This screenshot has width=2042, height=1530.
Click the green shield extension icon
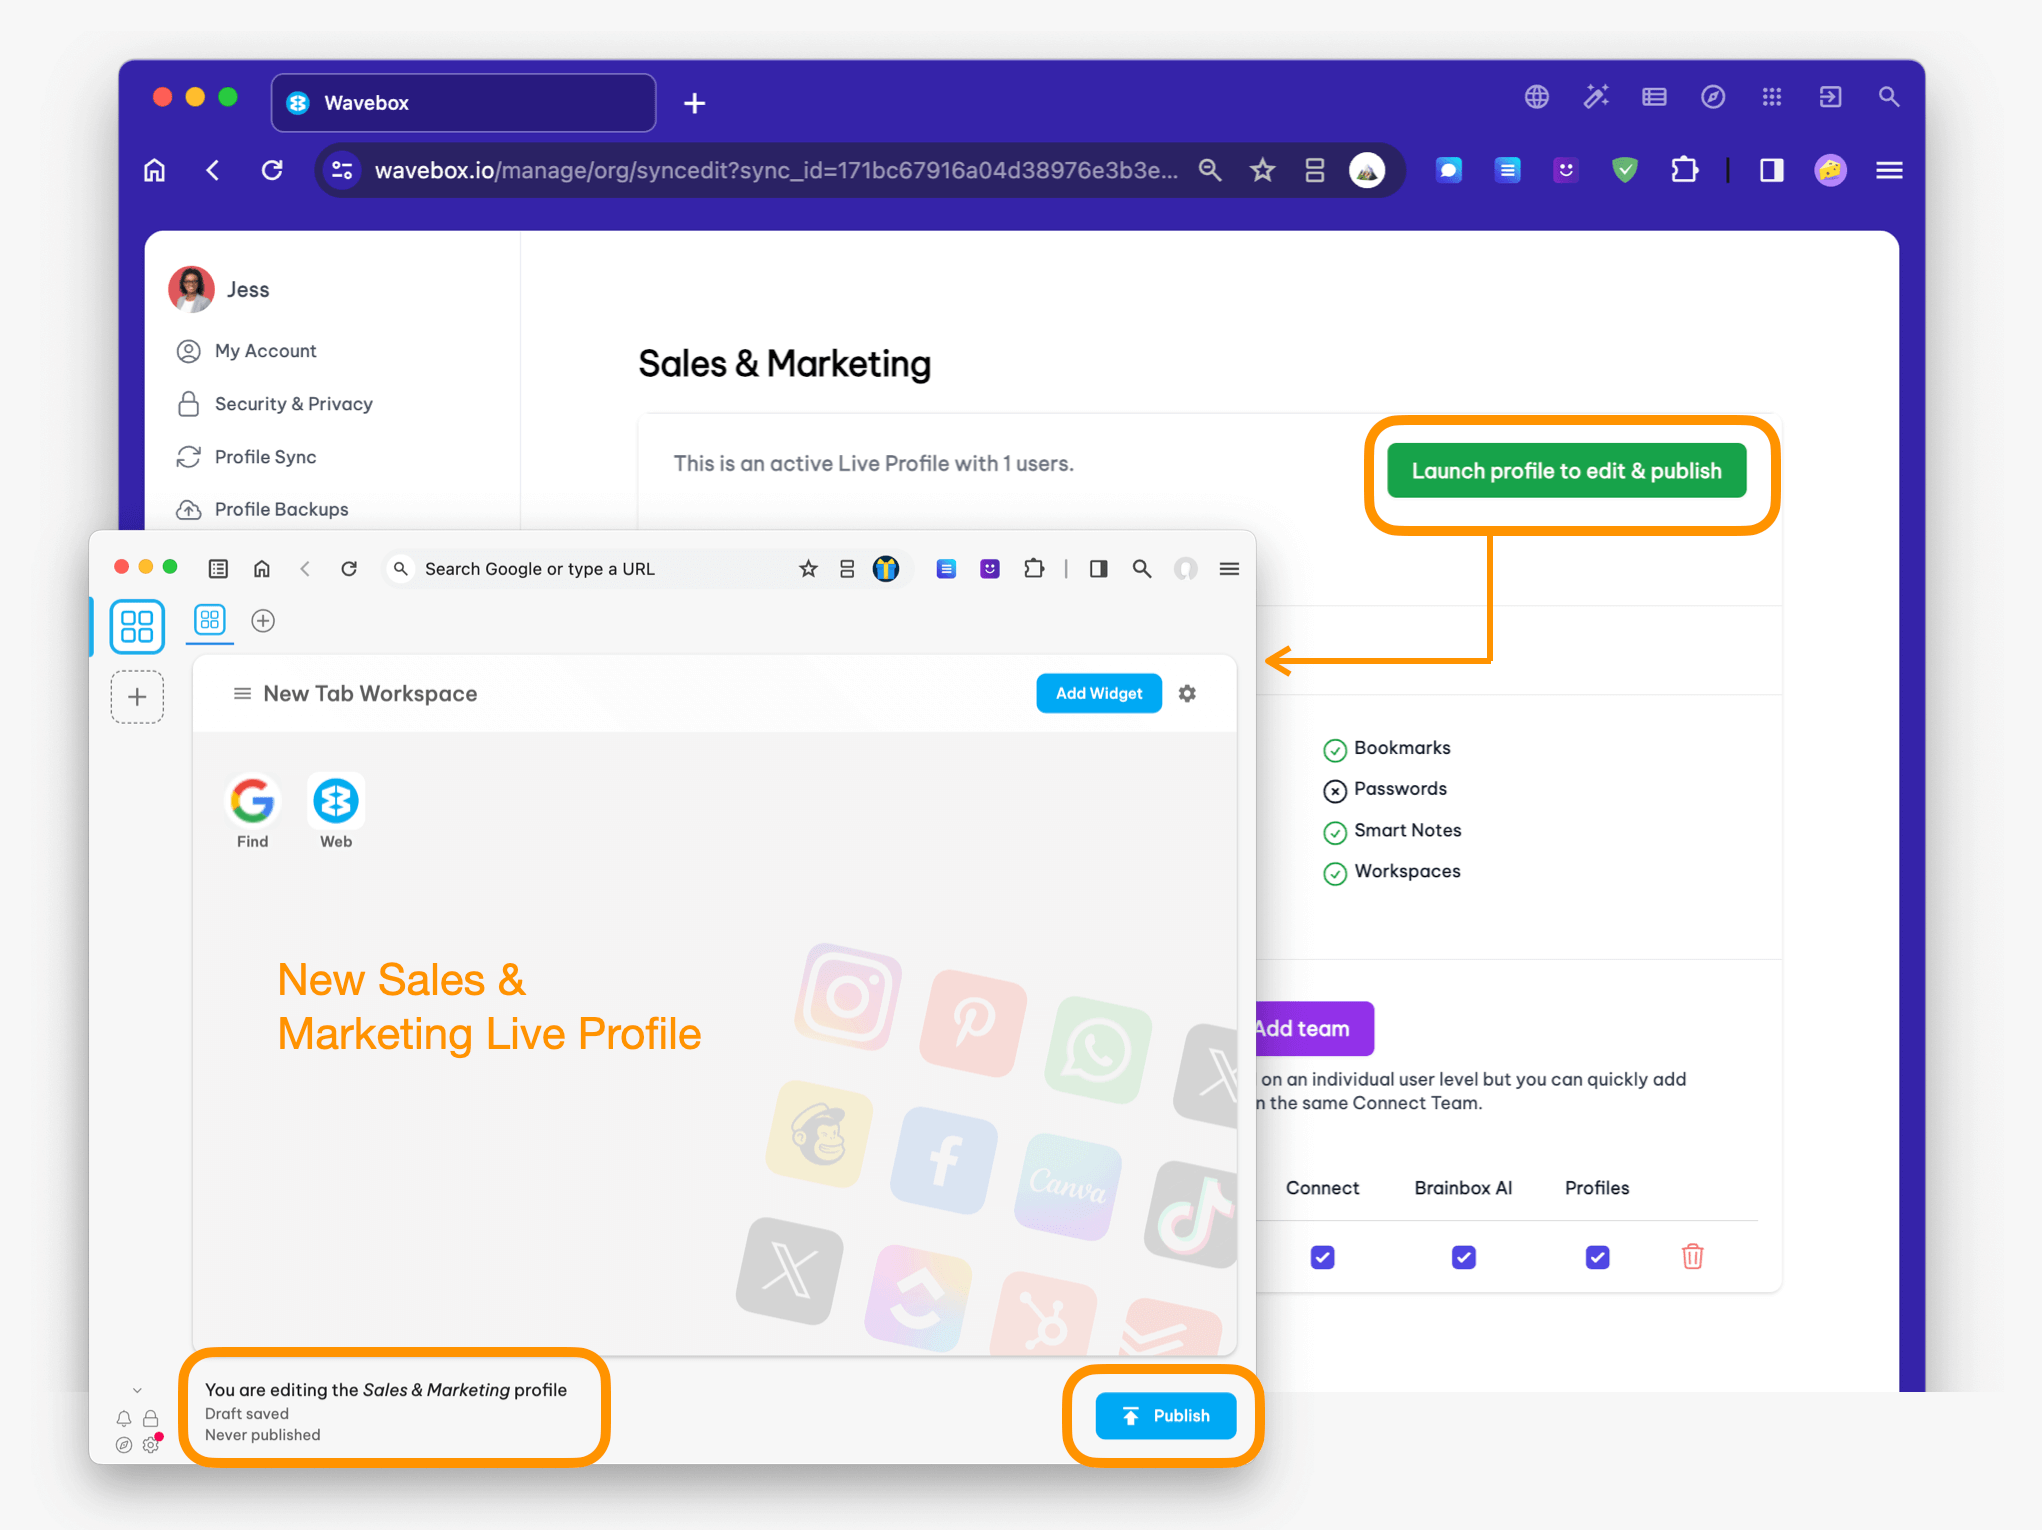click(x=1625, y=170)
